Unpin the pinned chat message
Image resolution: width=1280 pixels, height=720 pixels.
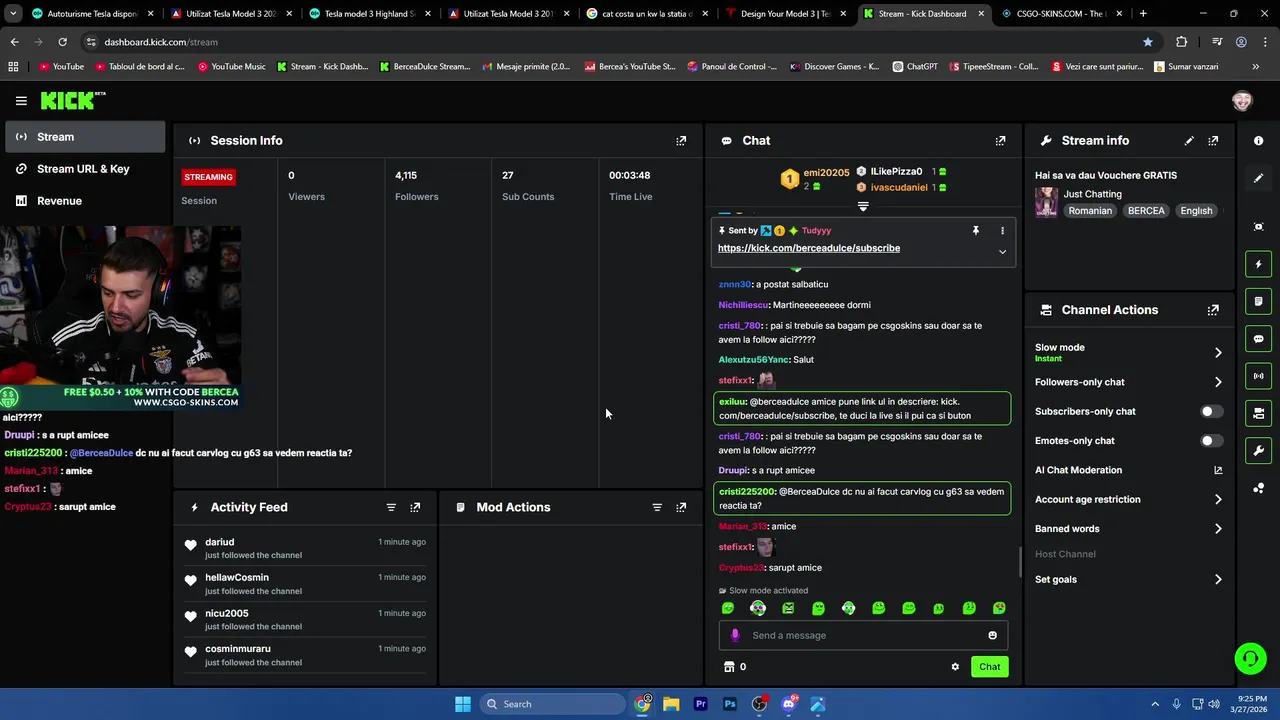(x=976, y=231)
